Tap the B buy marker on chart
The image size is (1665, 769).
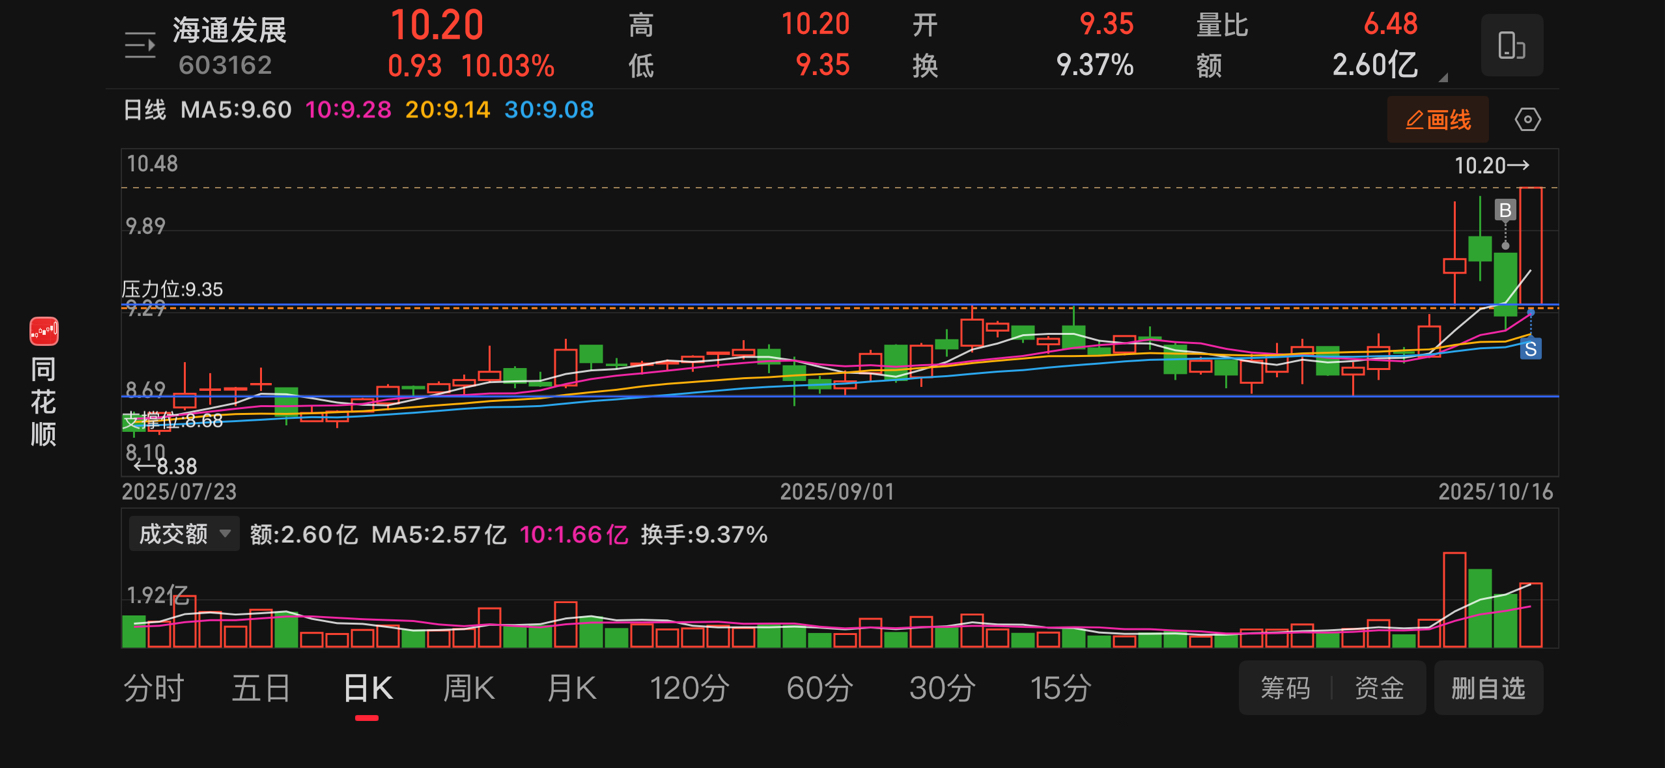click(x=1505, y=210)
